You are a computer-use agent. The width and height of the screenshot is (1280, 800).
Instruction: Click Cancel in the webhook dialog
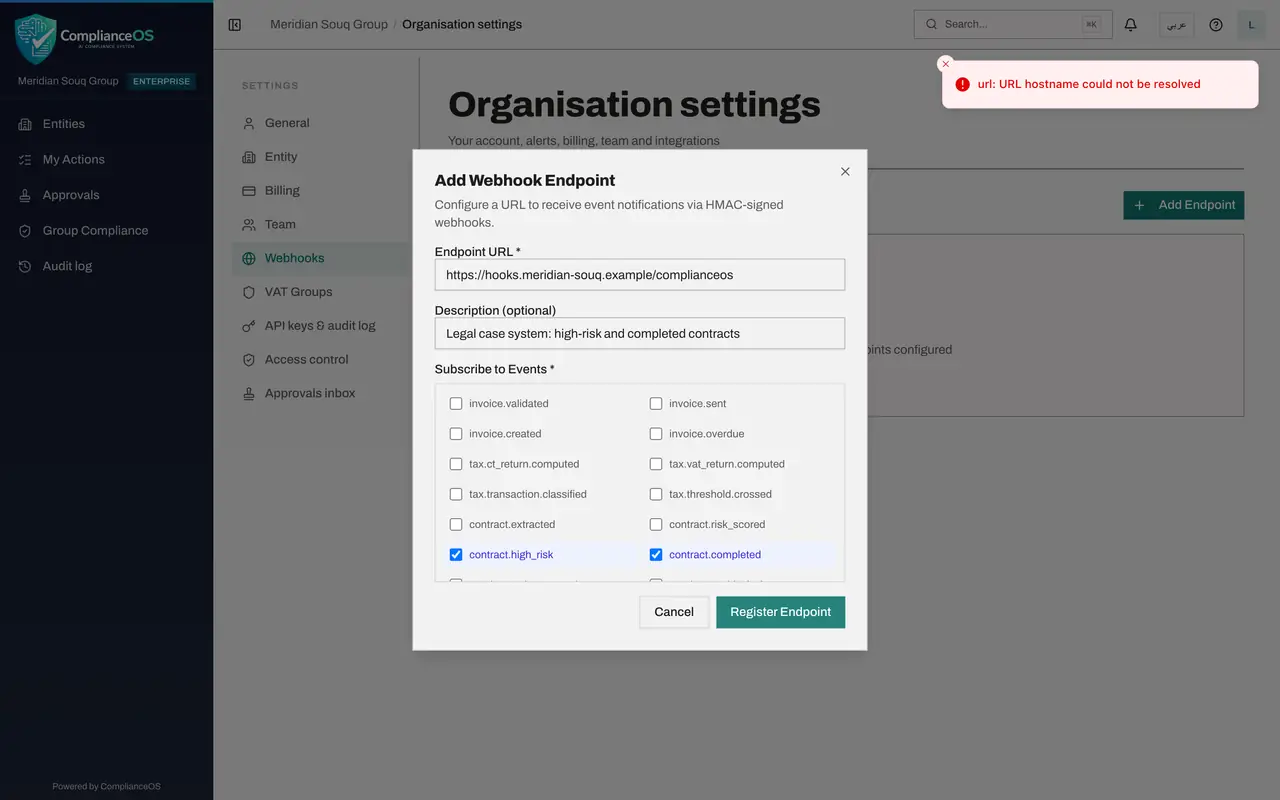674,612
